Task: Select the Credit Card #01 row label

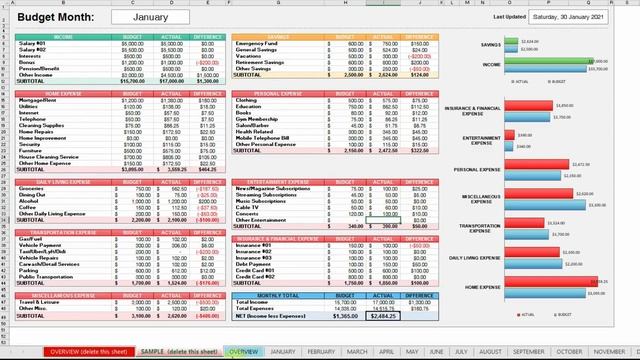Action: (x=255, y=270)
